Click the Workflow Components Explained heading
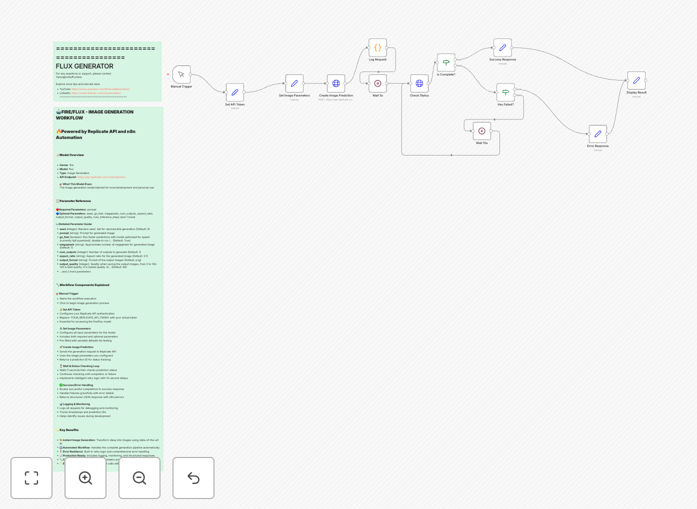 tap(84, 285)
